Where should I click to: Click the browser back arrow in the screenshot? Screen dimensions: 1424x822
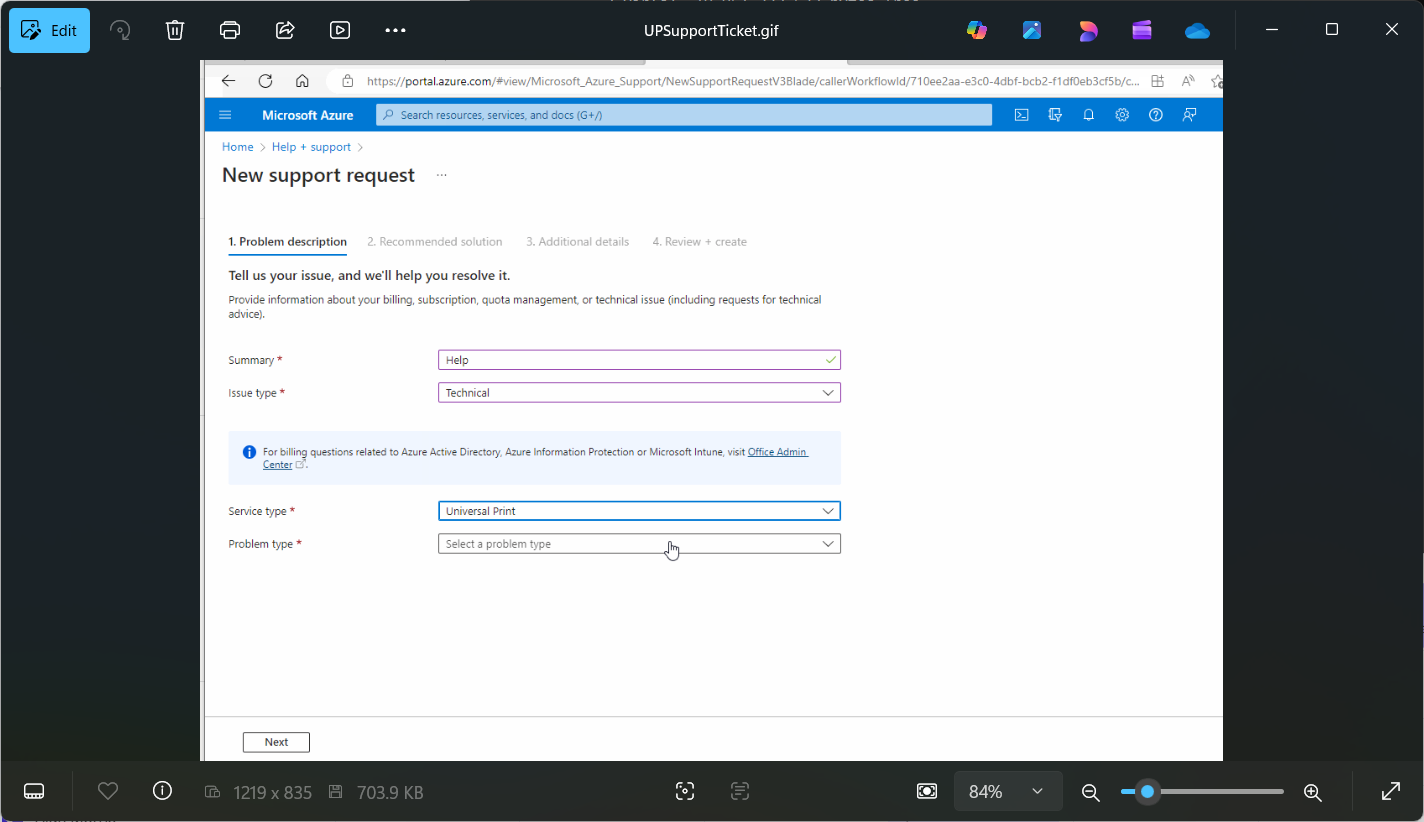click(229, 81)
